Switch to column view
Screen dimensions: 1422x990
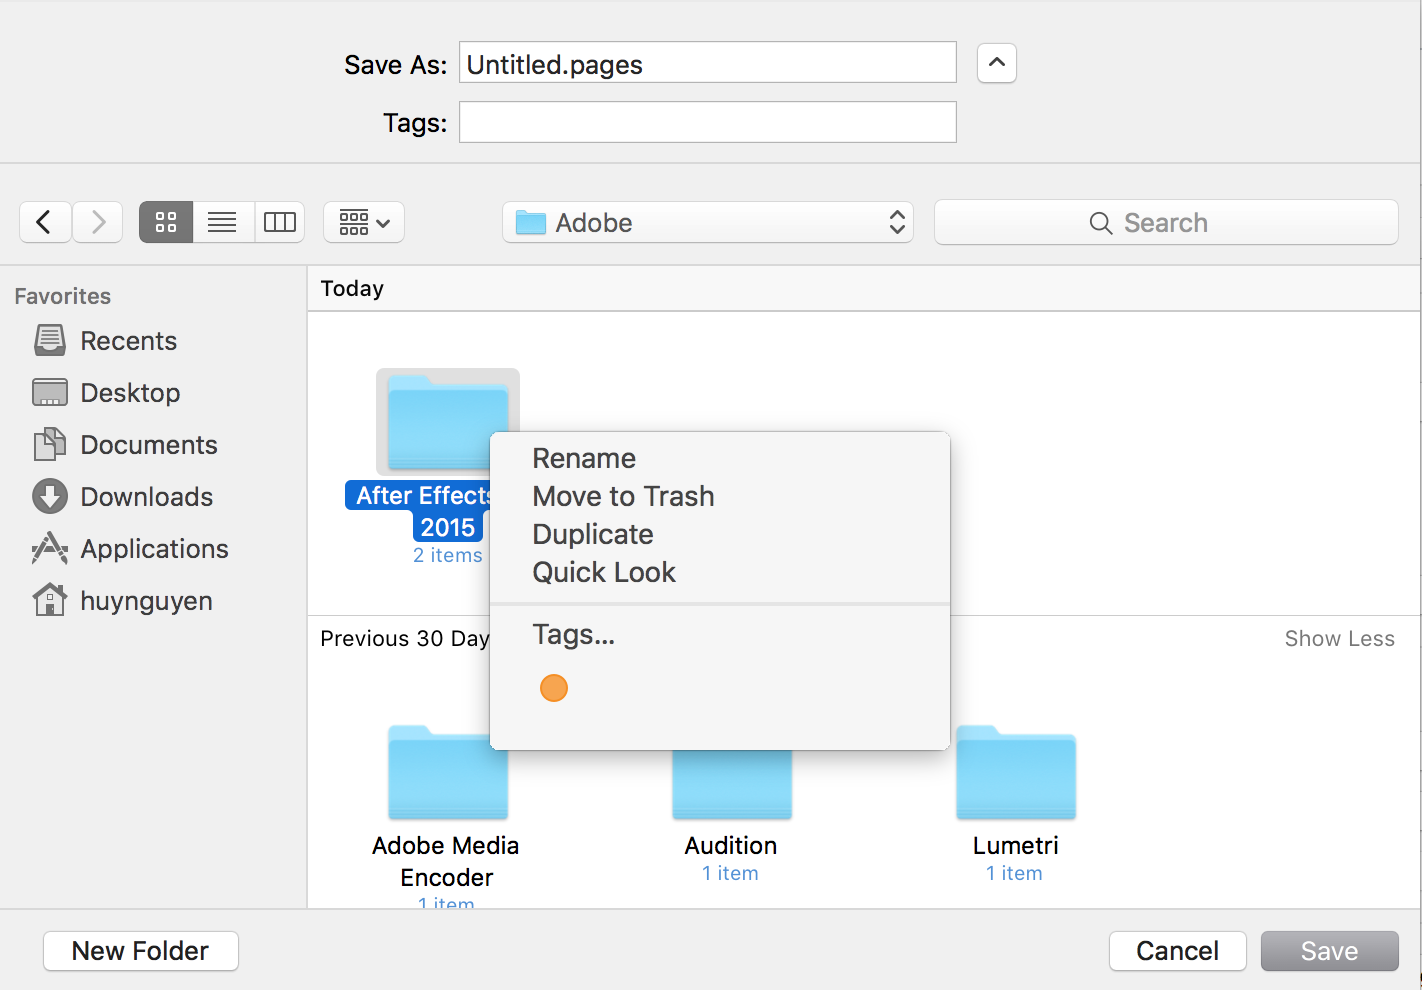click(x=280, y=222)
